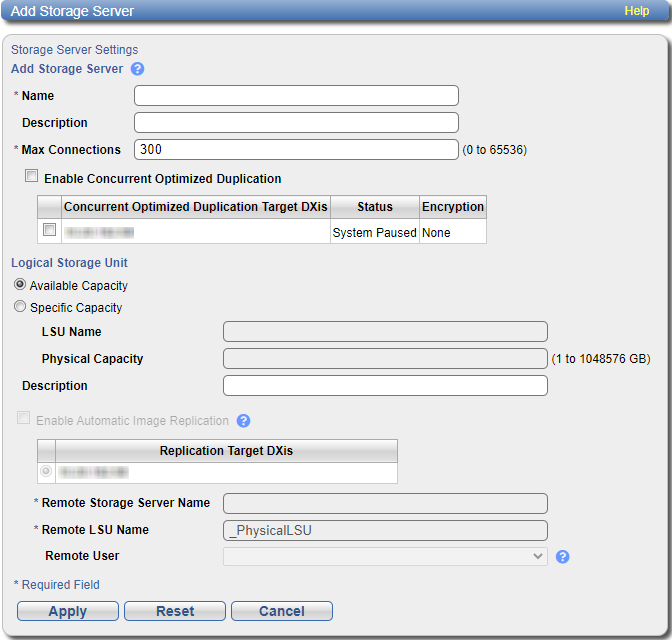This screenshot has height=640, width=672.
Task: Click the storage server Description field
Action: coord(296,123)
